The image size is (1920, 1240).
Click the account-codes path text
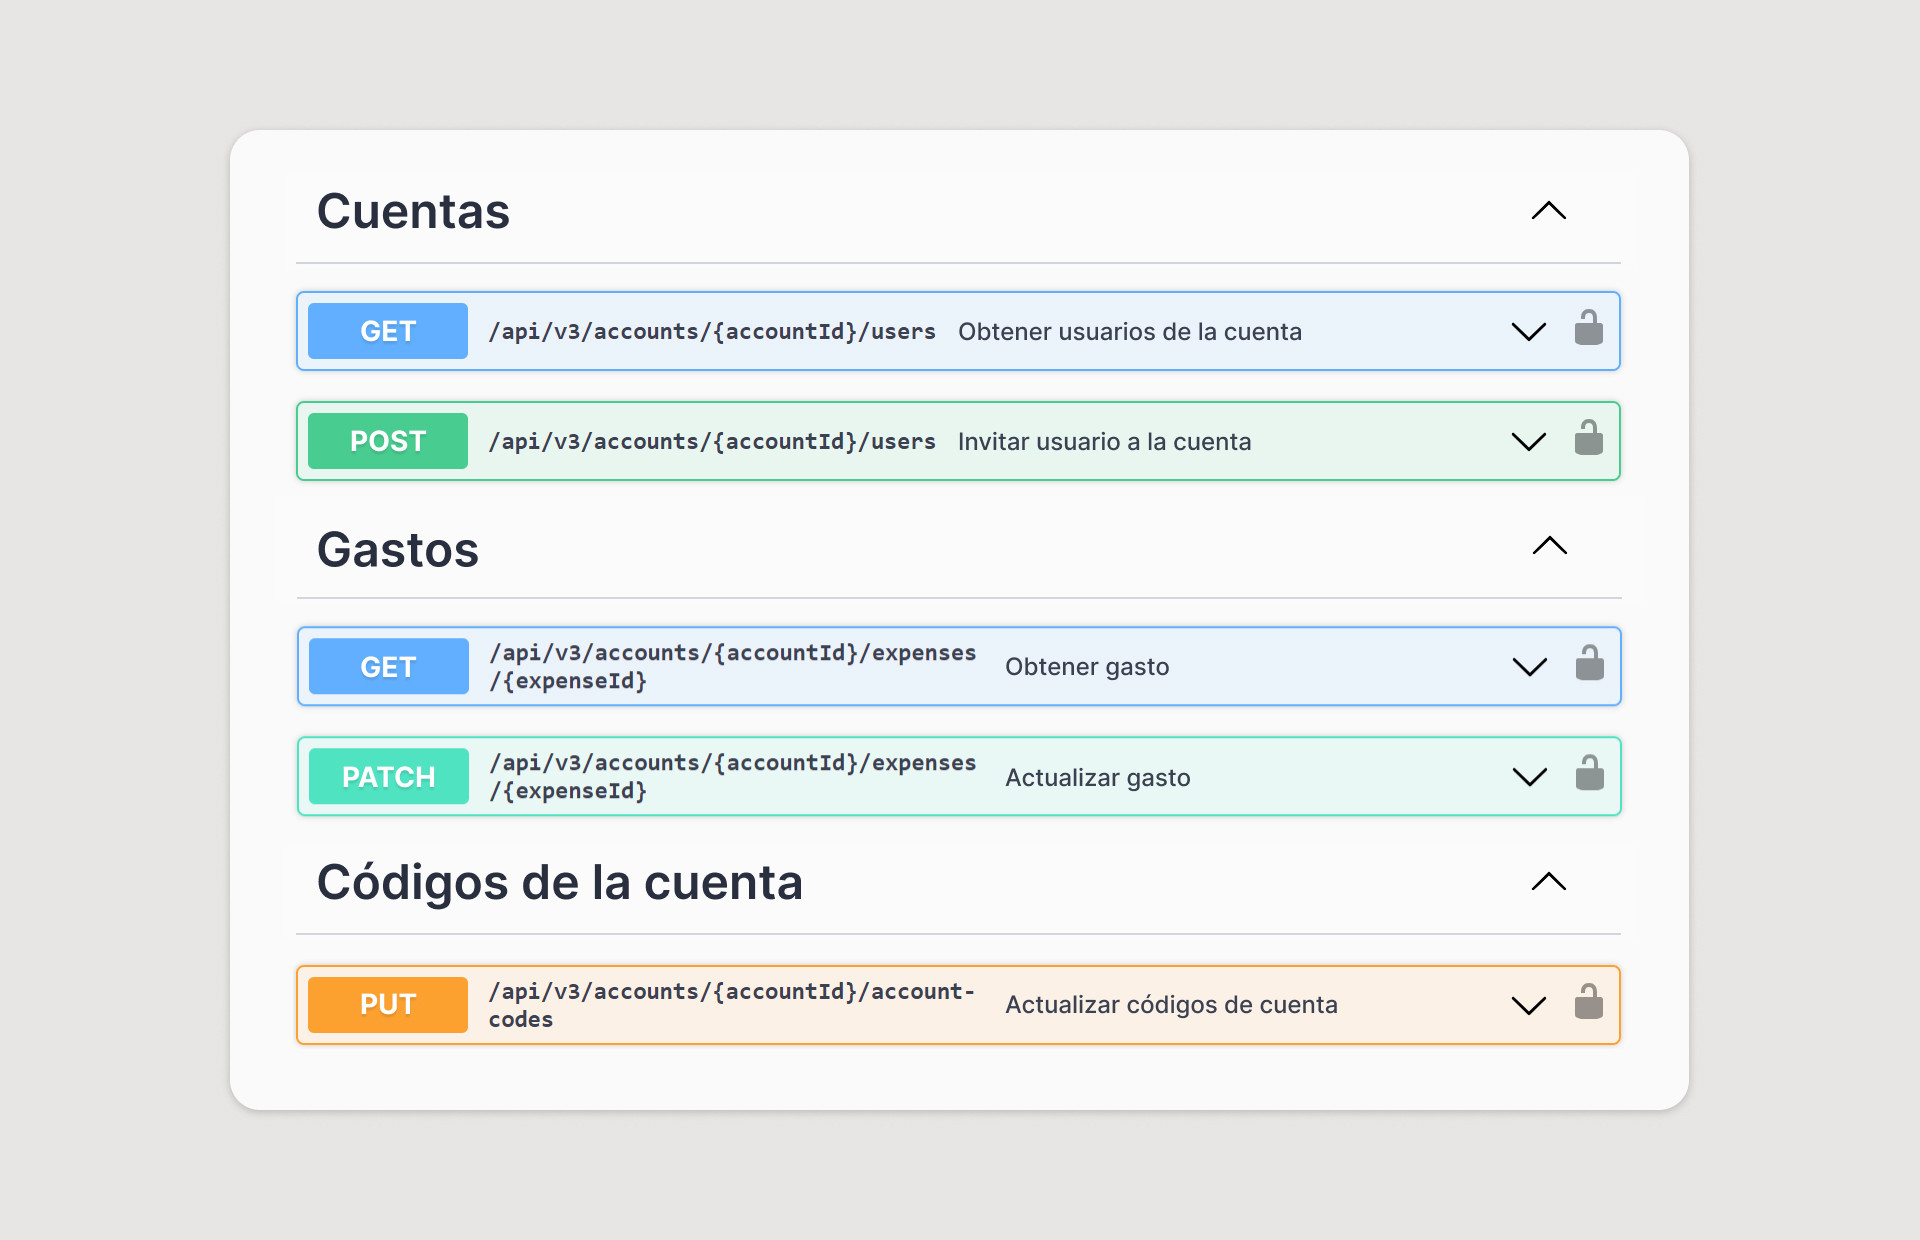point(732,1005)
